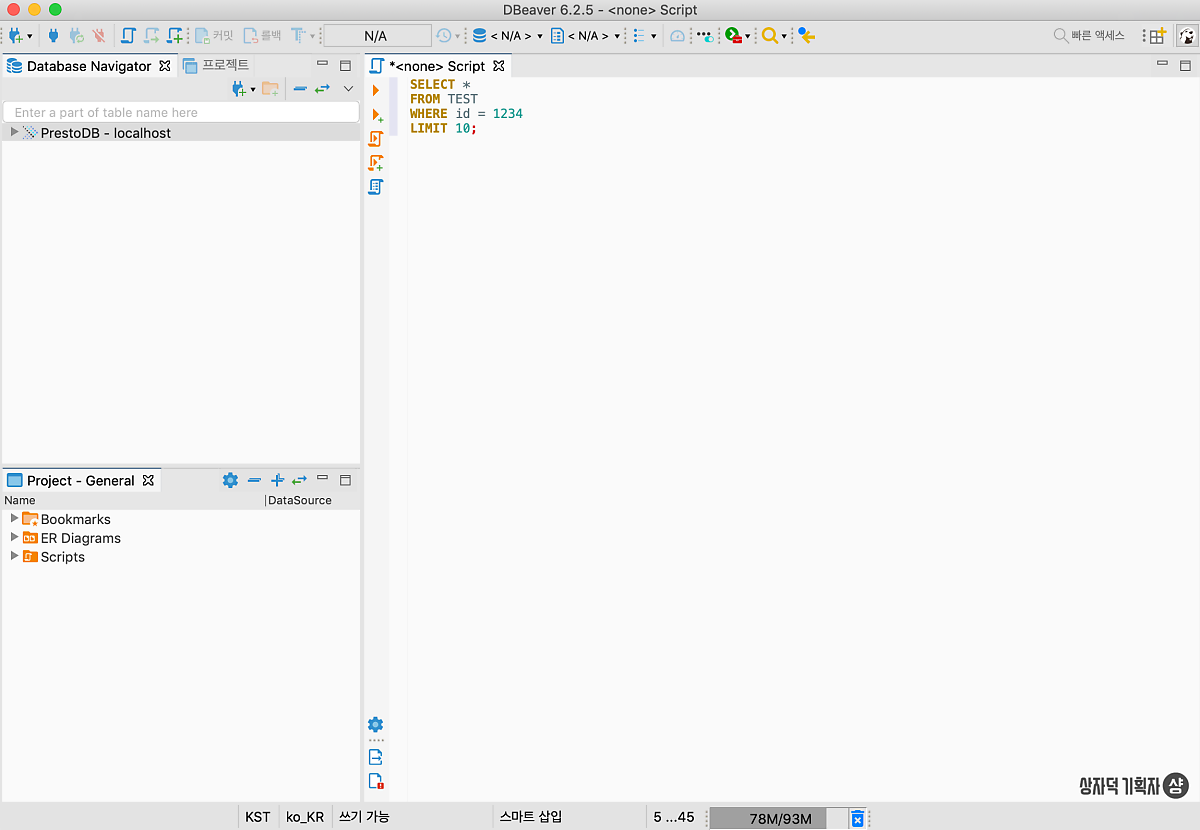The height and width of the screenshot is (830, 1200).
Task: Click the Connect plug icon in the main toolbar
Action: point(53,36)
